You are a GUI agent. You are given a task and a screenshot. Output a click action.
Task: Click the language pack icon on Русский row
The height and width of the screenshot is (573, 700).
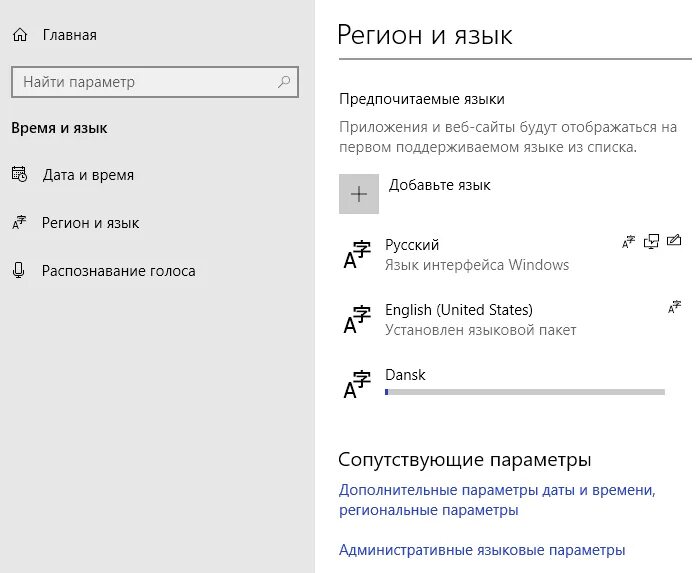click(628, 241)
